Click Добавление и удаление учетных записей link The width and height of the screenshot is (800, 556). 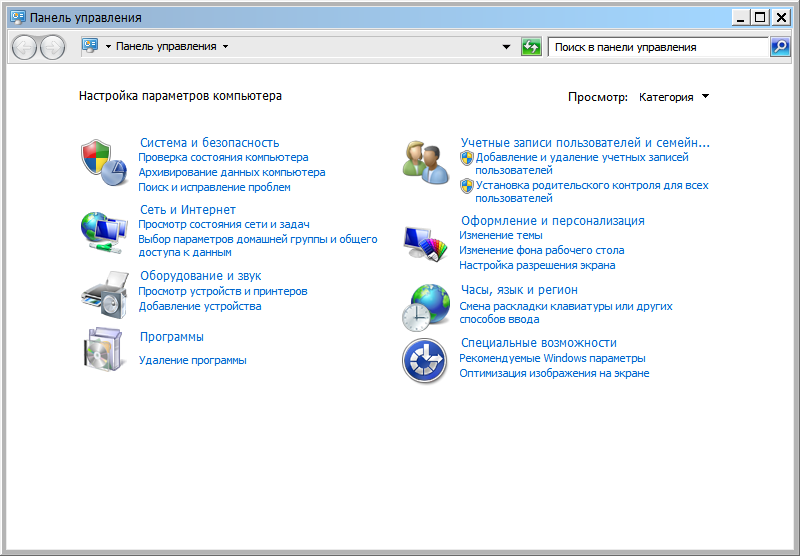point(582,164)
